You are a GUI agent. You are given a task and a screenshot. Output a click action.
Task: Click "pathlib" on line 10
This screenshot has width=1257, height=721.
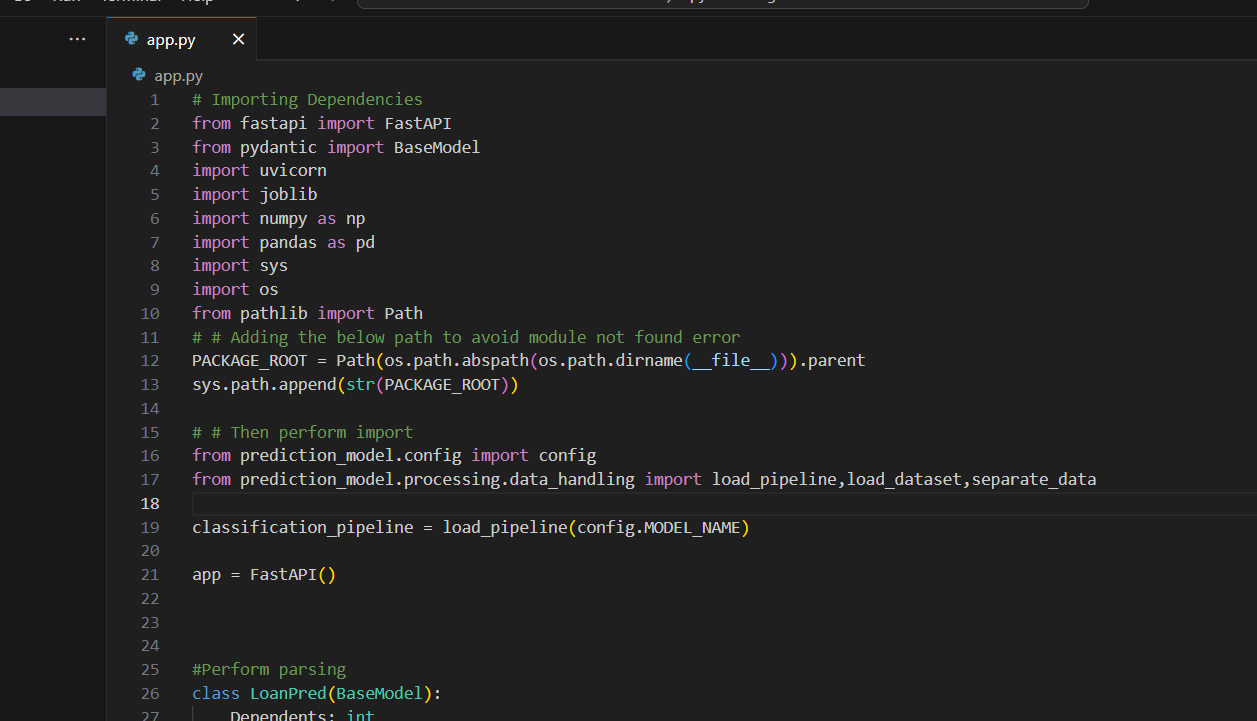pyautogui.click(x=274, y=313)
